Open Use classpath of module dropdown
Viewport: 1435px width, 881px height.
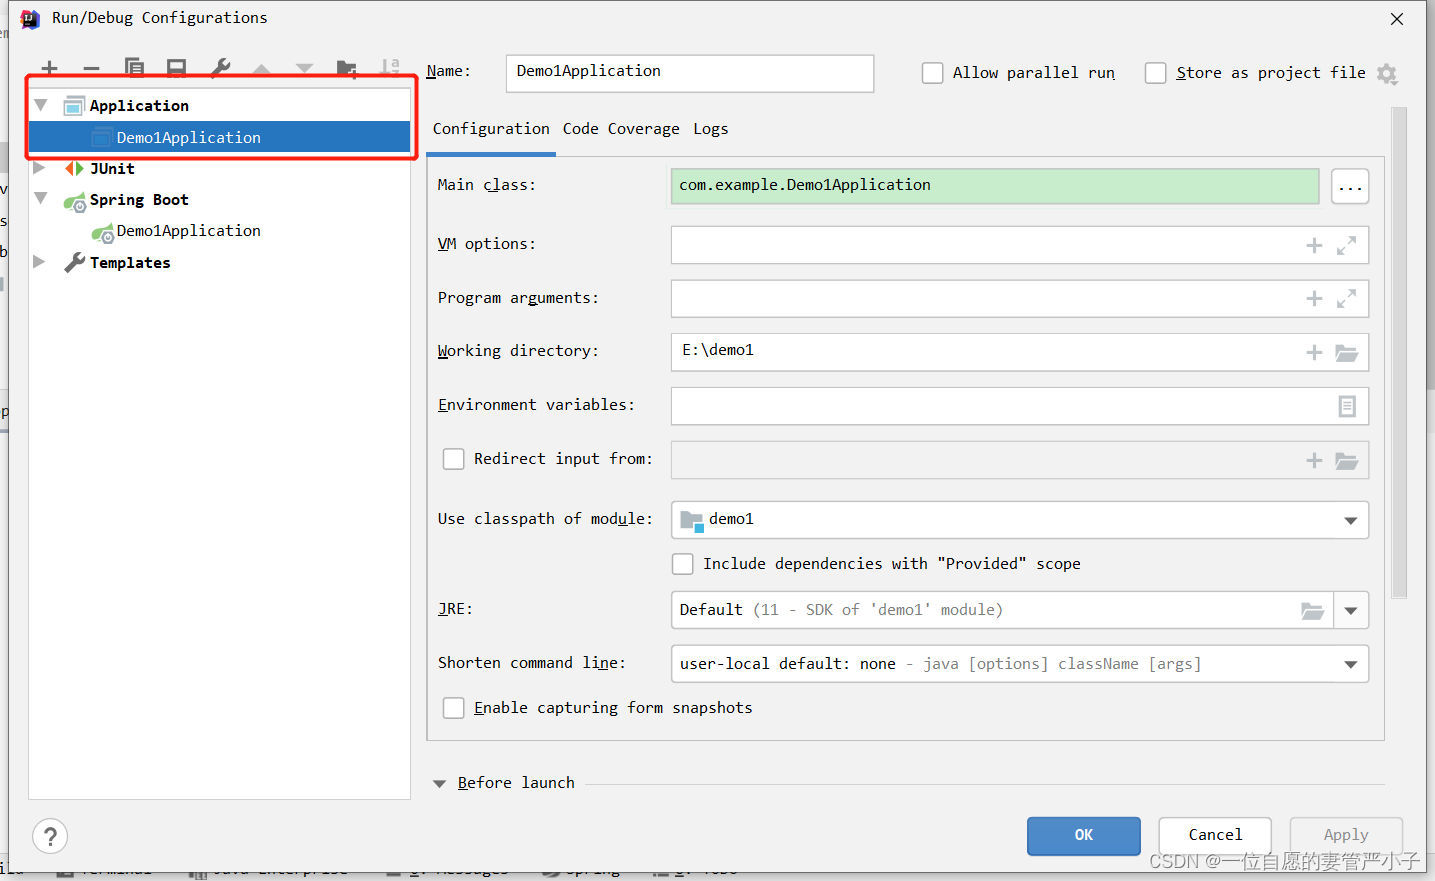(1350, 520)
